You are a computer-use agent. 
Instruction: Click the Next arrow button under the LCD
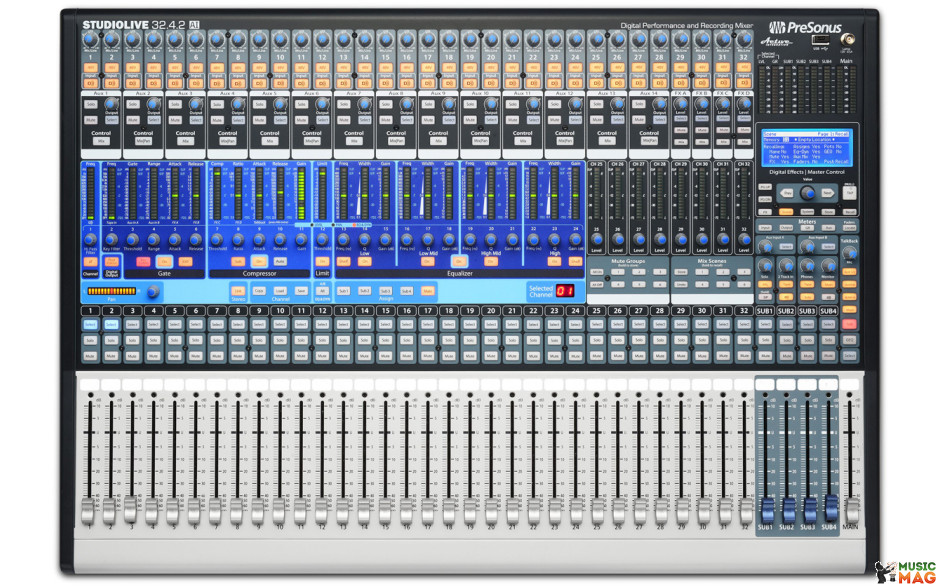(827, 193)
